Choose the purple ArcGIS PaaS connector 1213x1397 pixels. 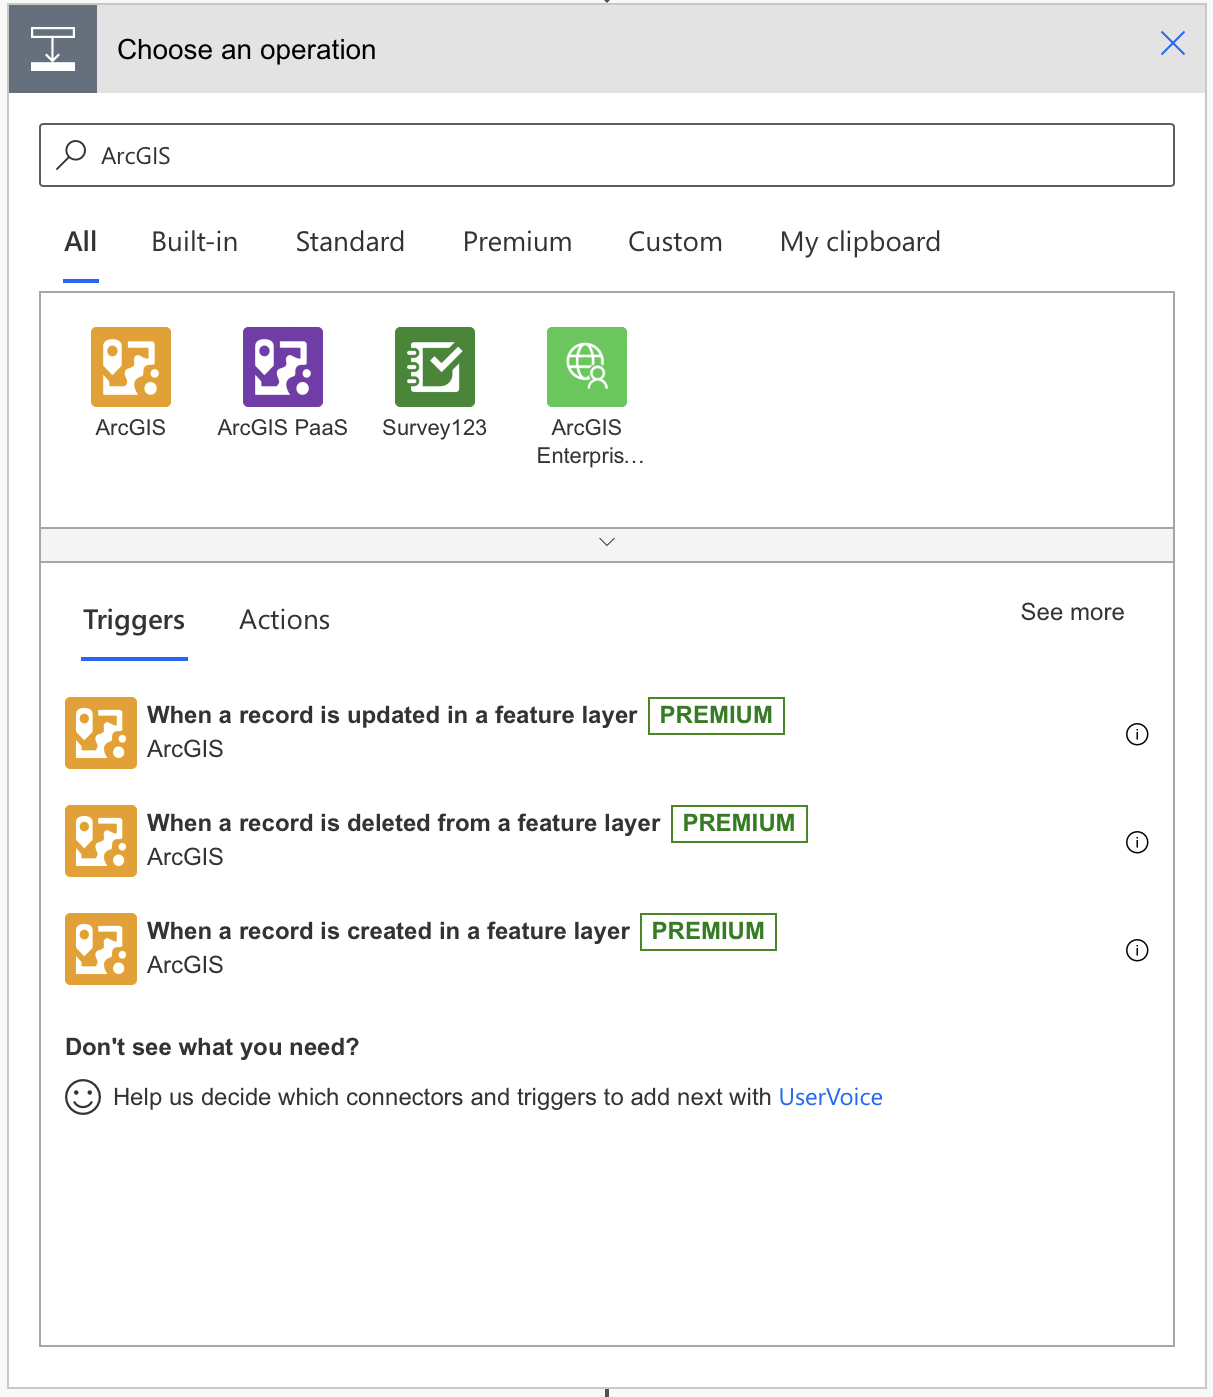coord(283,367)
